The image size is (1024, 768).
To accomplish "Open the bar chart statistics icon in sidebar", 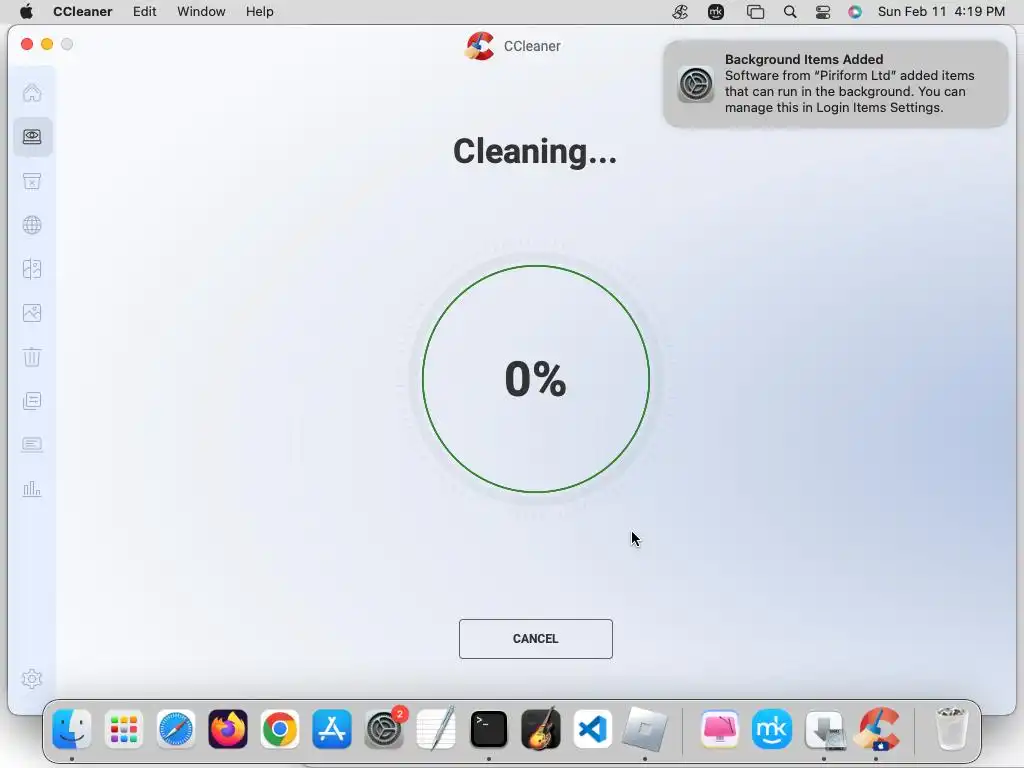I will click(x=32, y=488).
